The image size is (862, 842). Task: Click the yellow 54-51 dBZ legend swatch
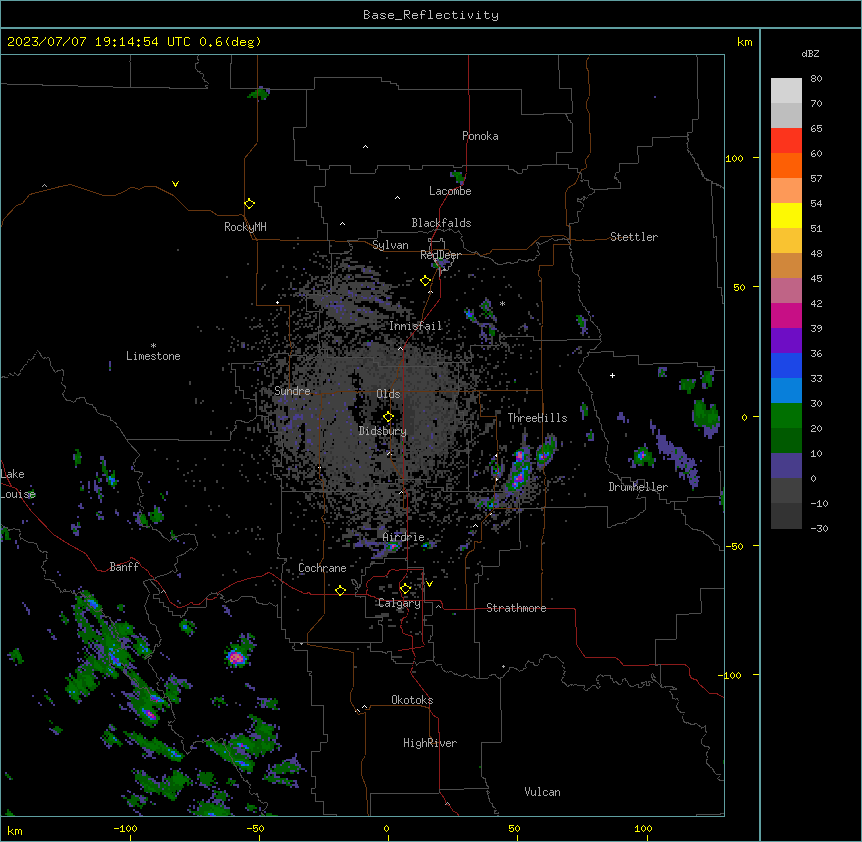point(786,215)
